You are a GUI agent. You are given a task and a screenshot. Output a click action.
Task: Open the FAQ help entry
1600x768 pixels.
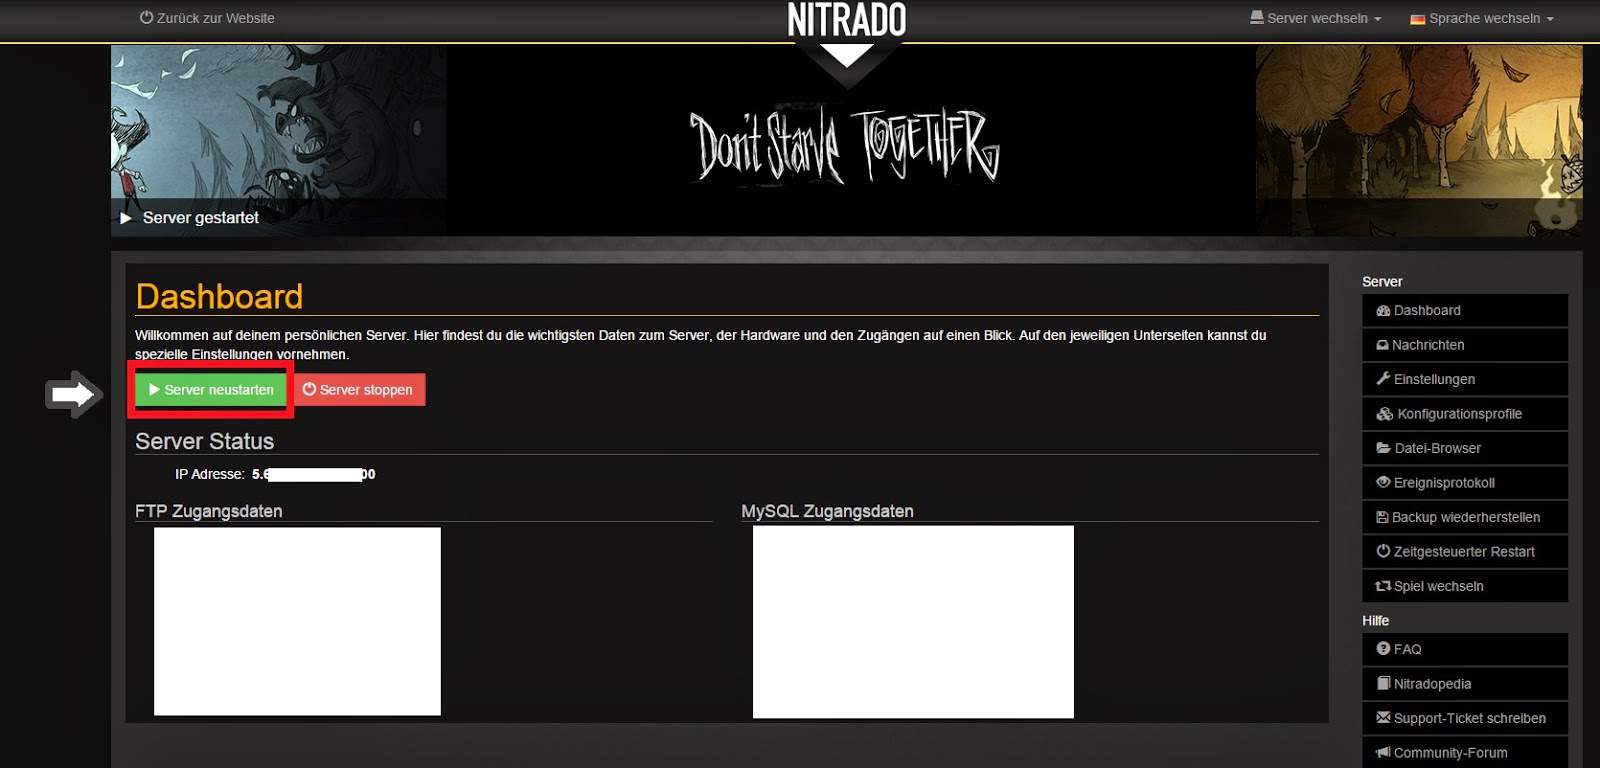[1465, 649]
